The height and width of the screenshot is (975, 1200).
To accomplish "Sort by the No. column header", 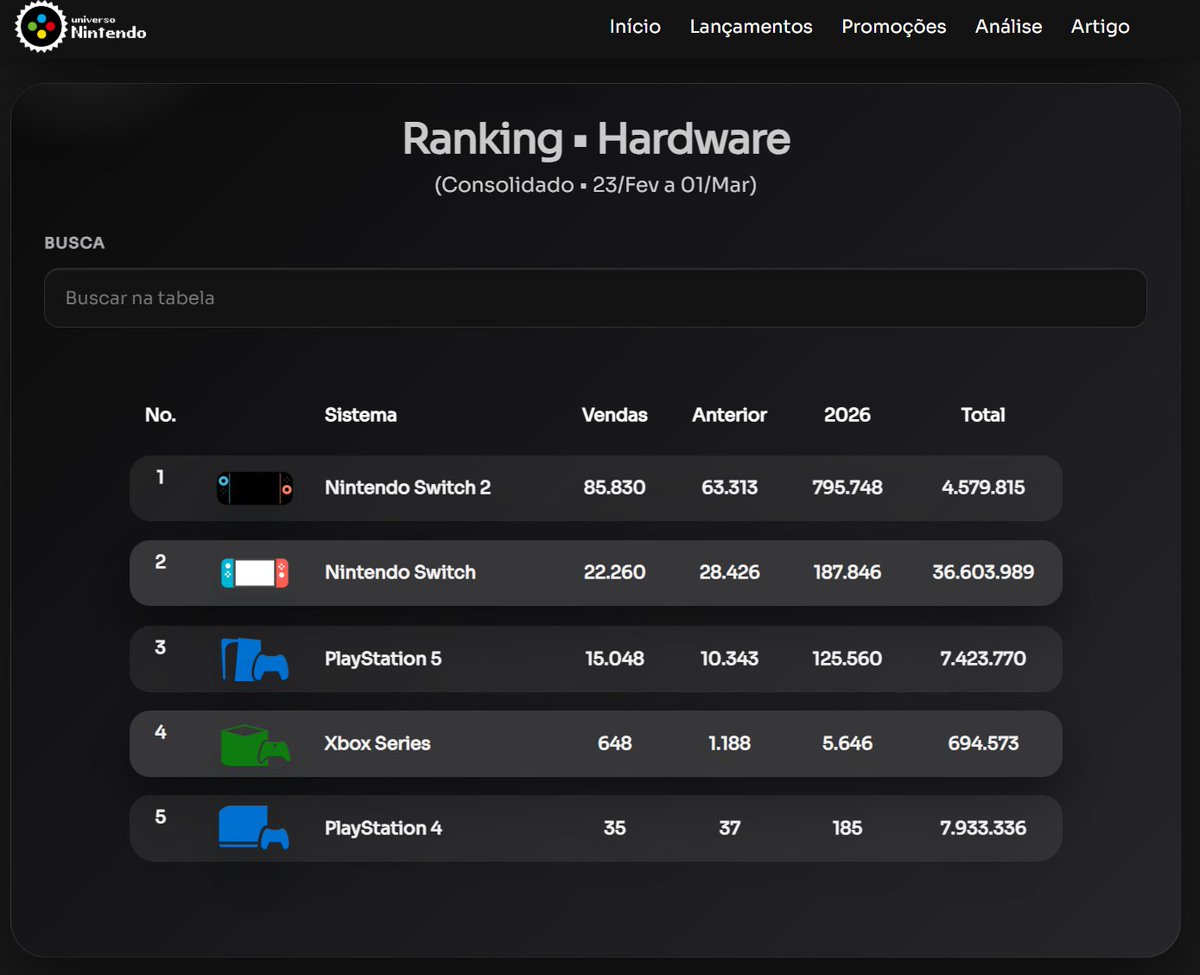I will click(x=160, y=415).
